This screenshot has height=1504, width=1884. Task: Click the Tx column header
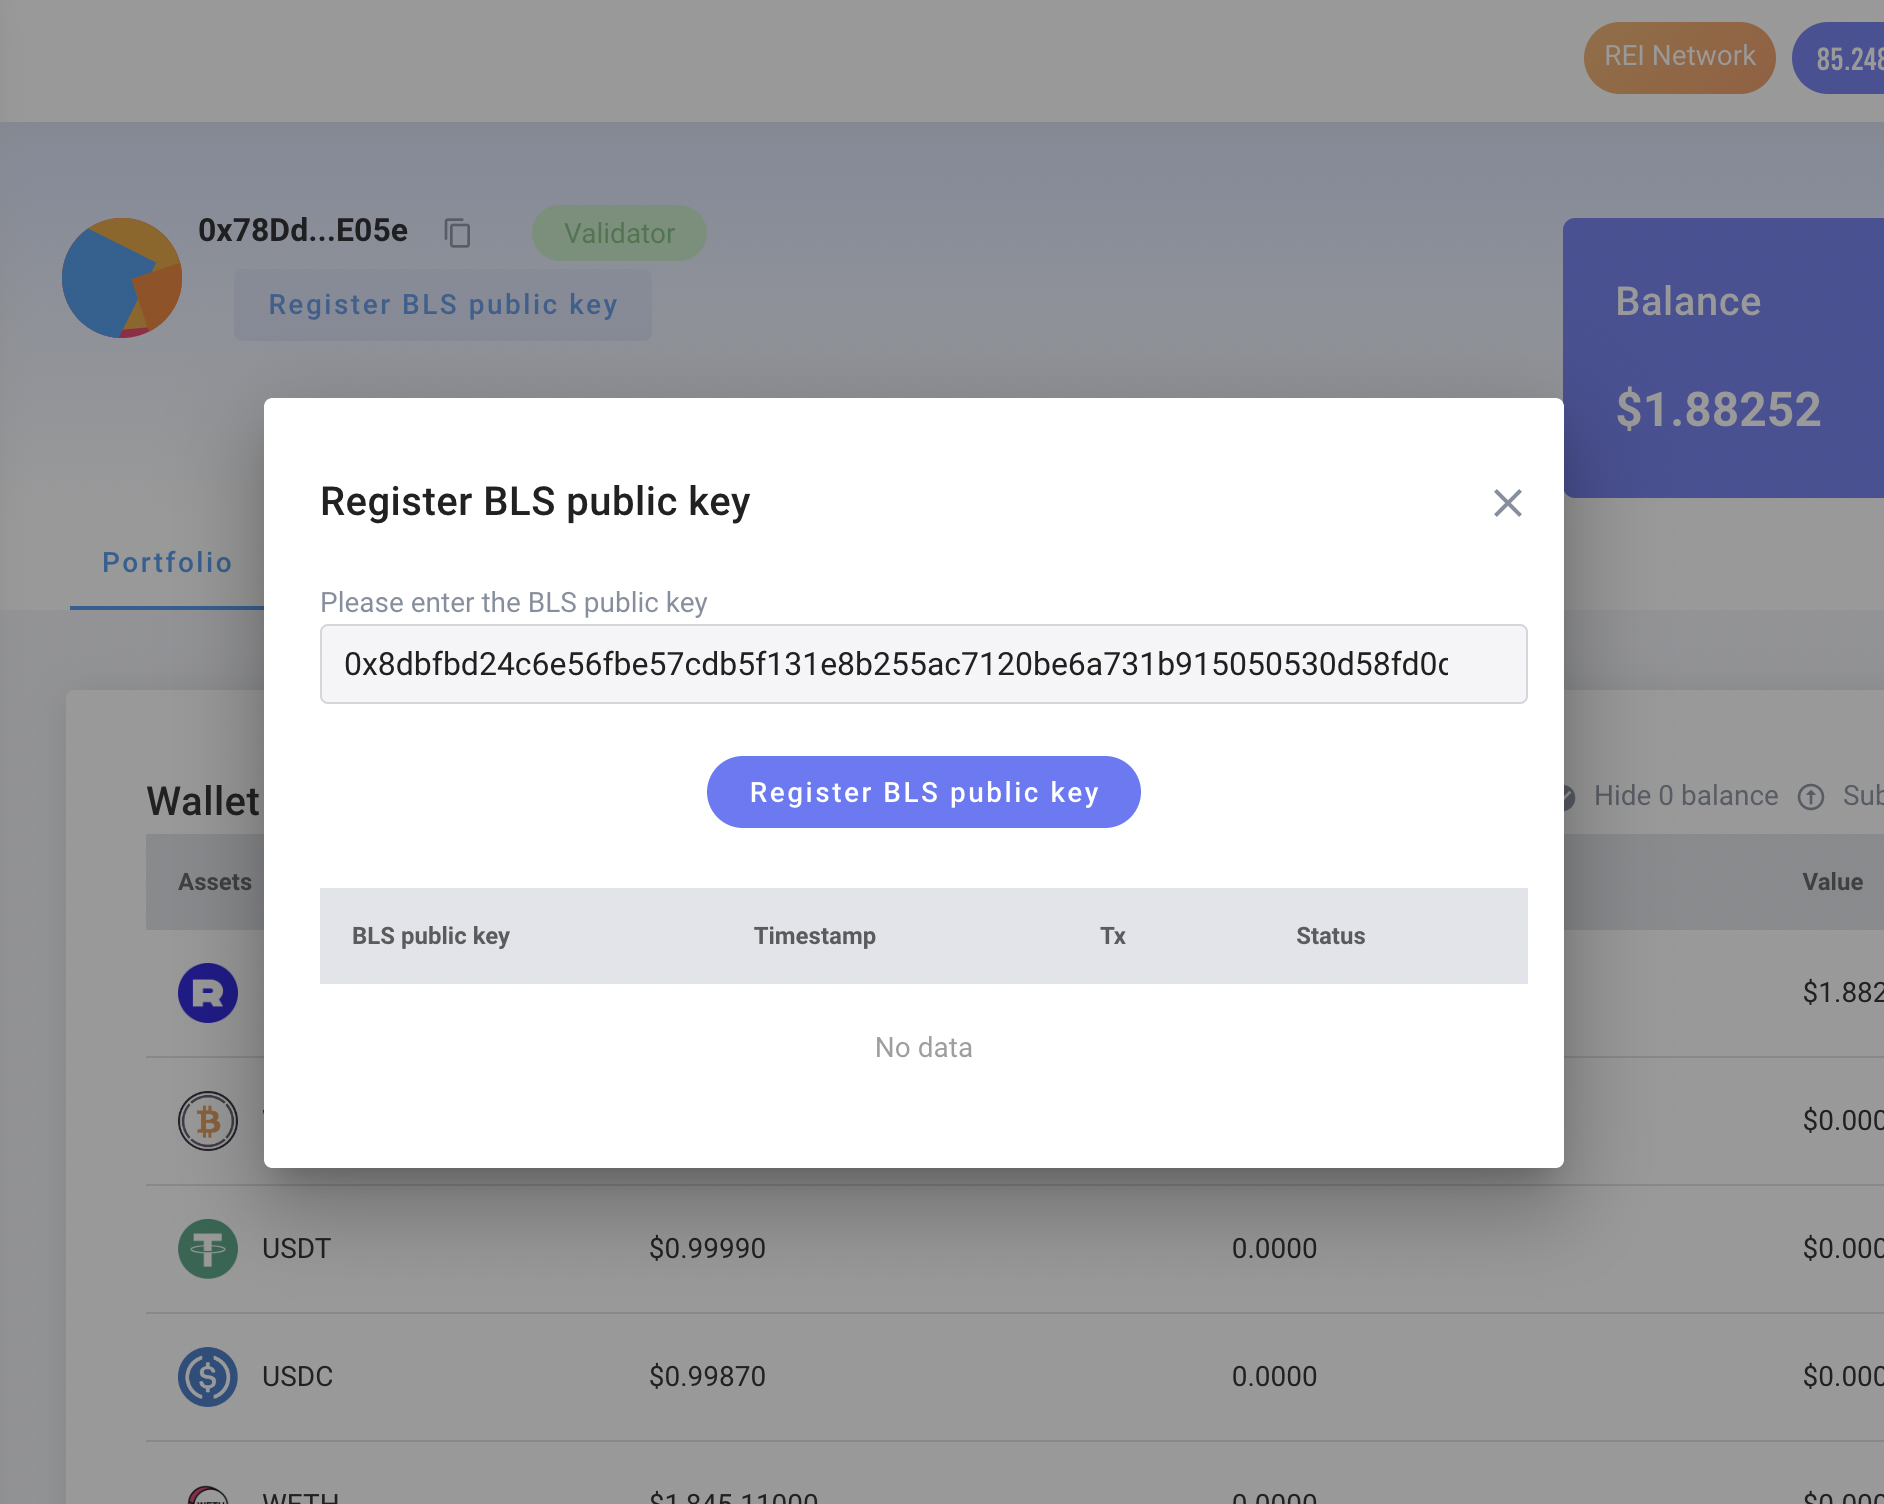click(x=1112, y=936)
